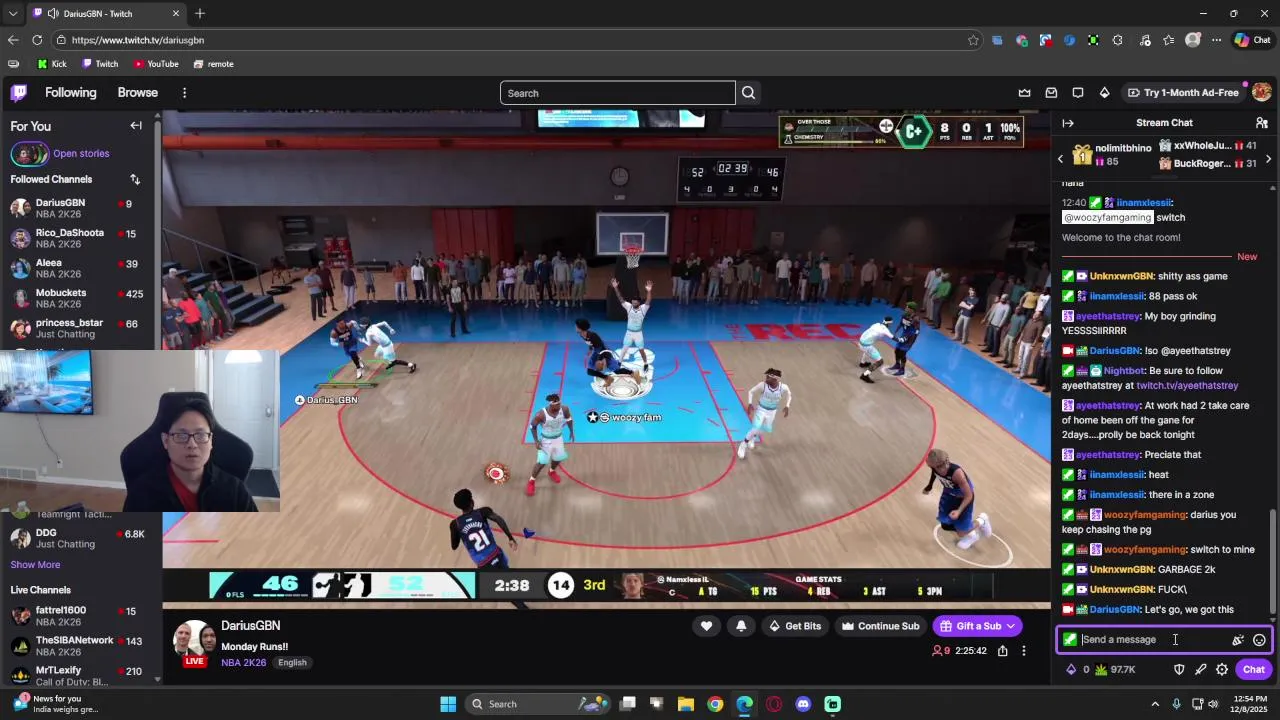Open browser settings and more menu

(1216, 40)
